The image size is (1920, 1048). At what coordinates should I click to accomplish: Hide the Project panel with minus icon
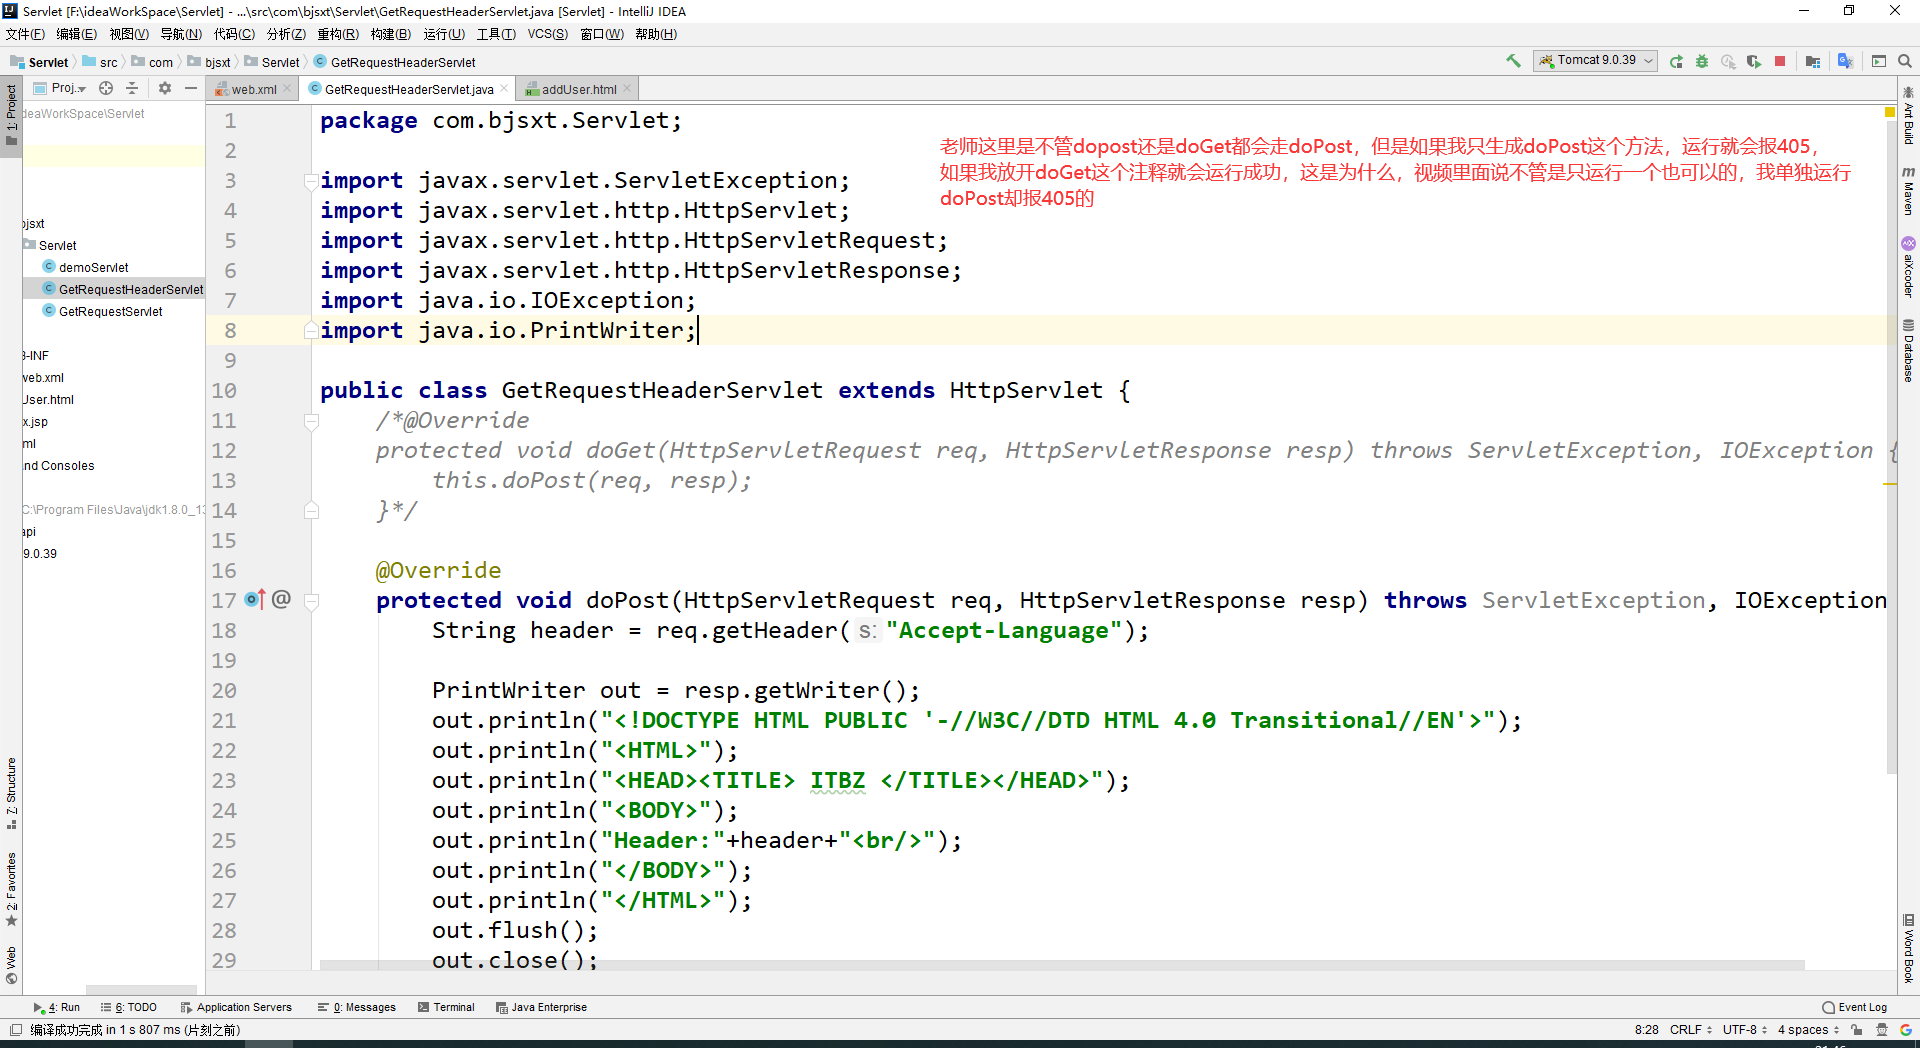pos(191,88)
